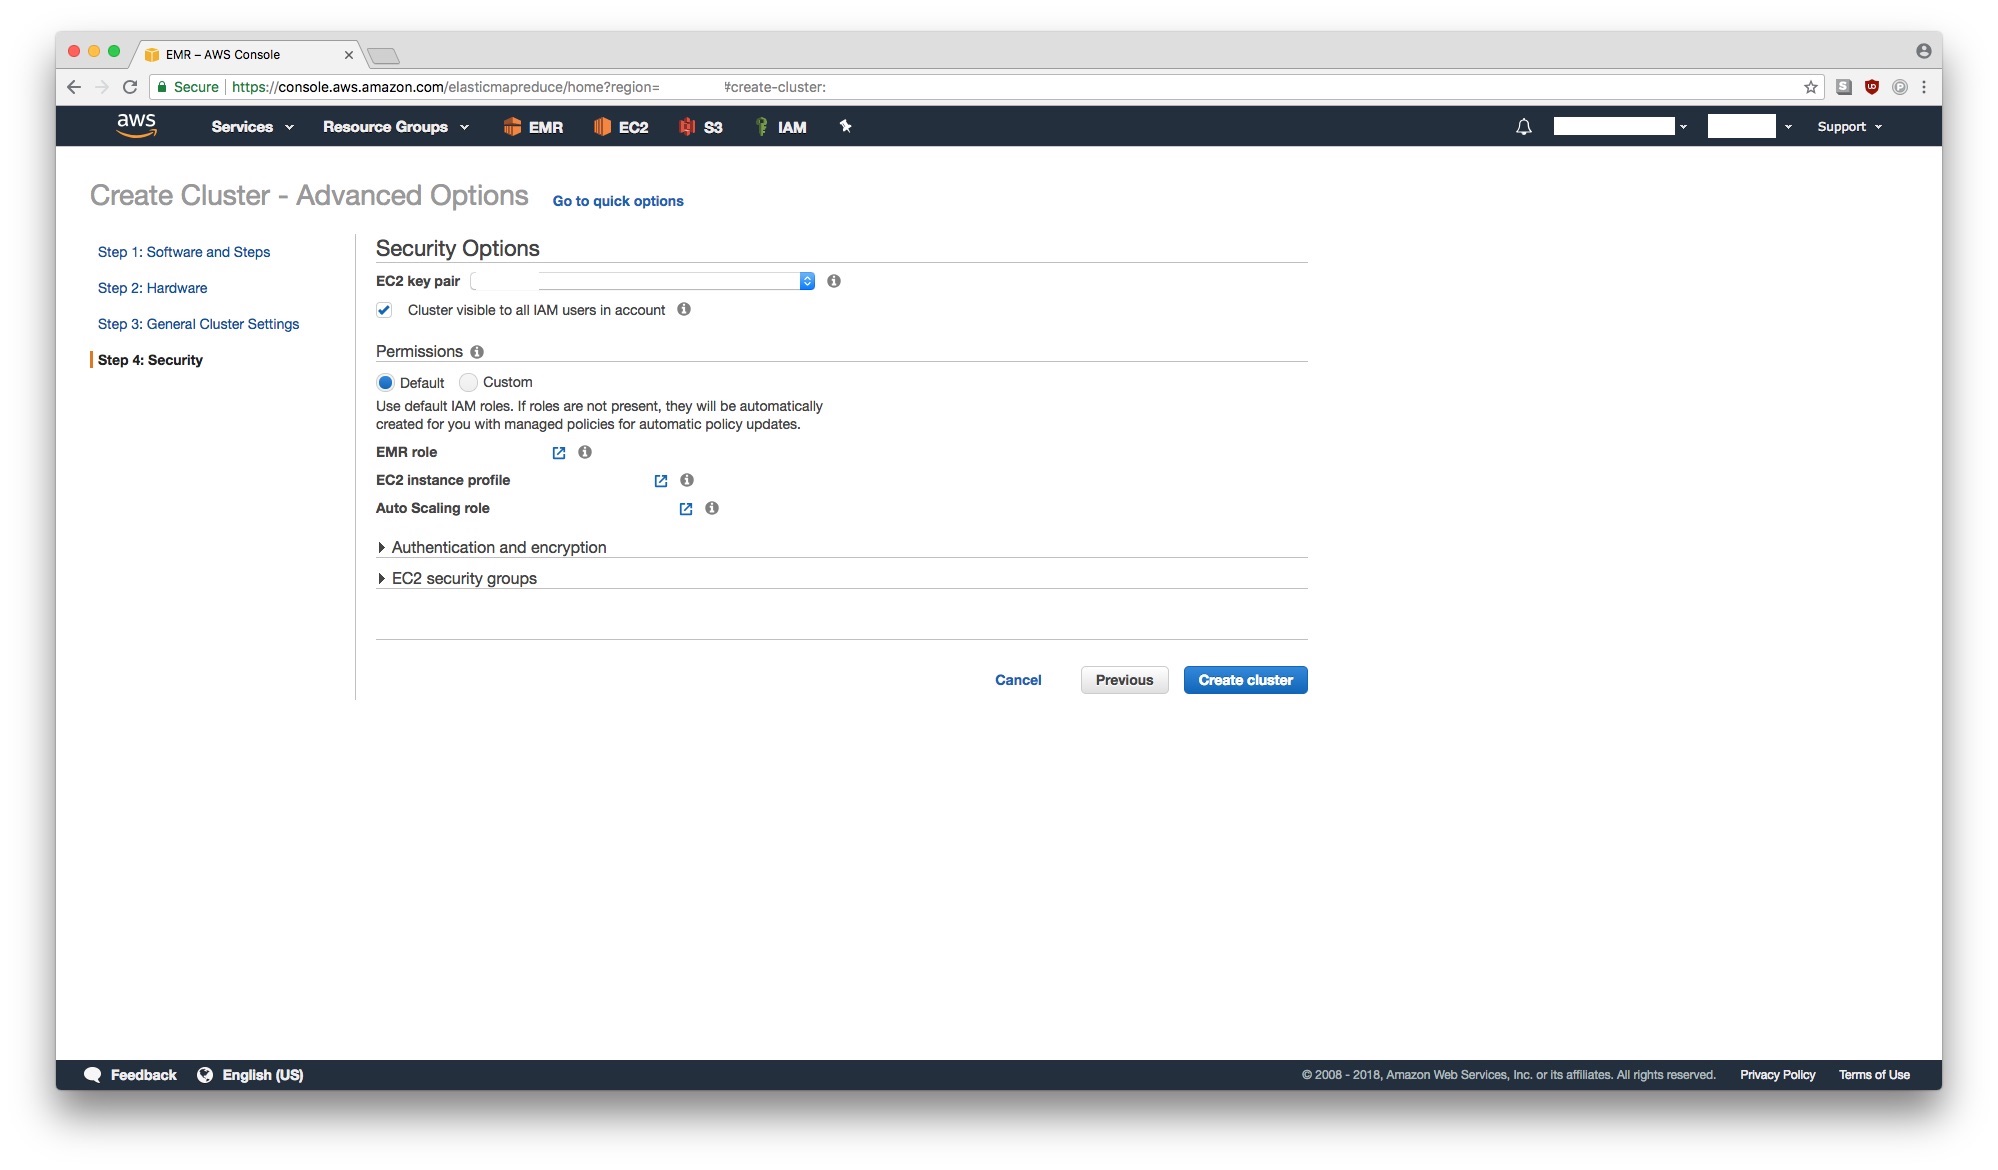Click the Create cluster button
This screenshot has height=1170, width=1998.
[x=1243, y=680]
